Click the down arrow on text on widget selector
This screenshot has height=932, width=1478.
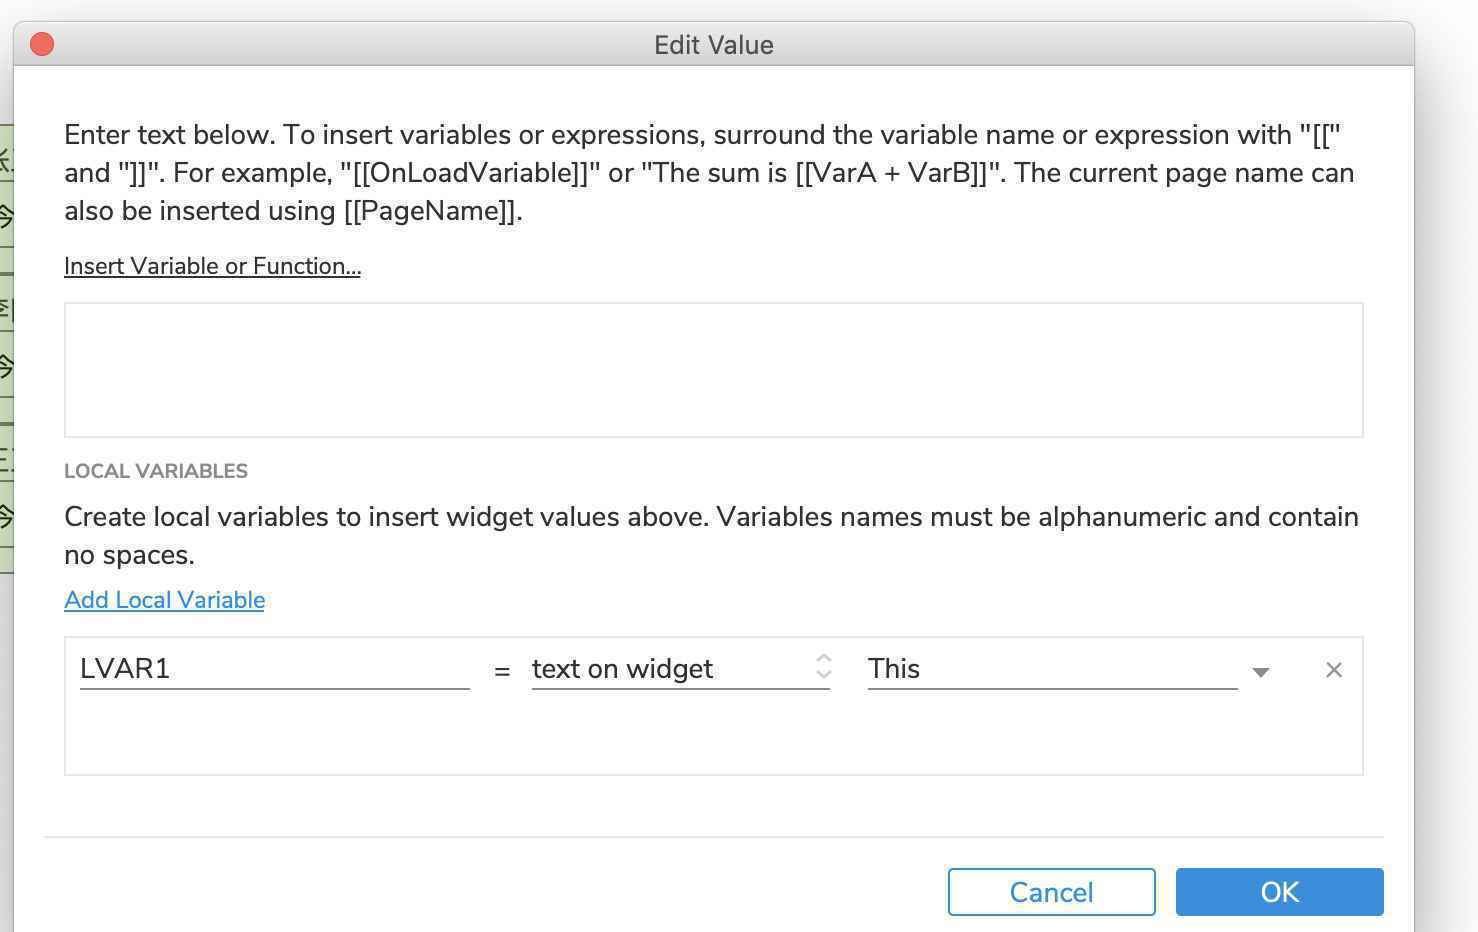coord(824,674)
